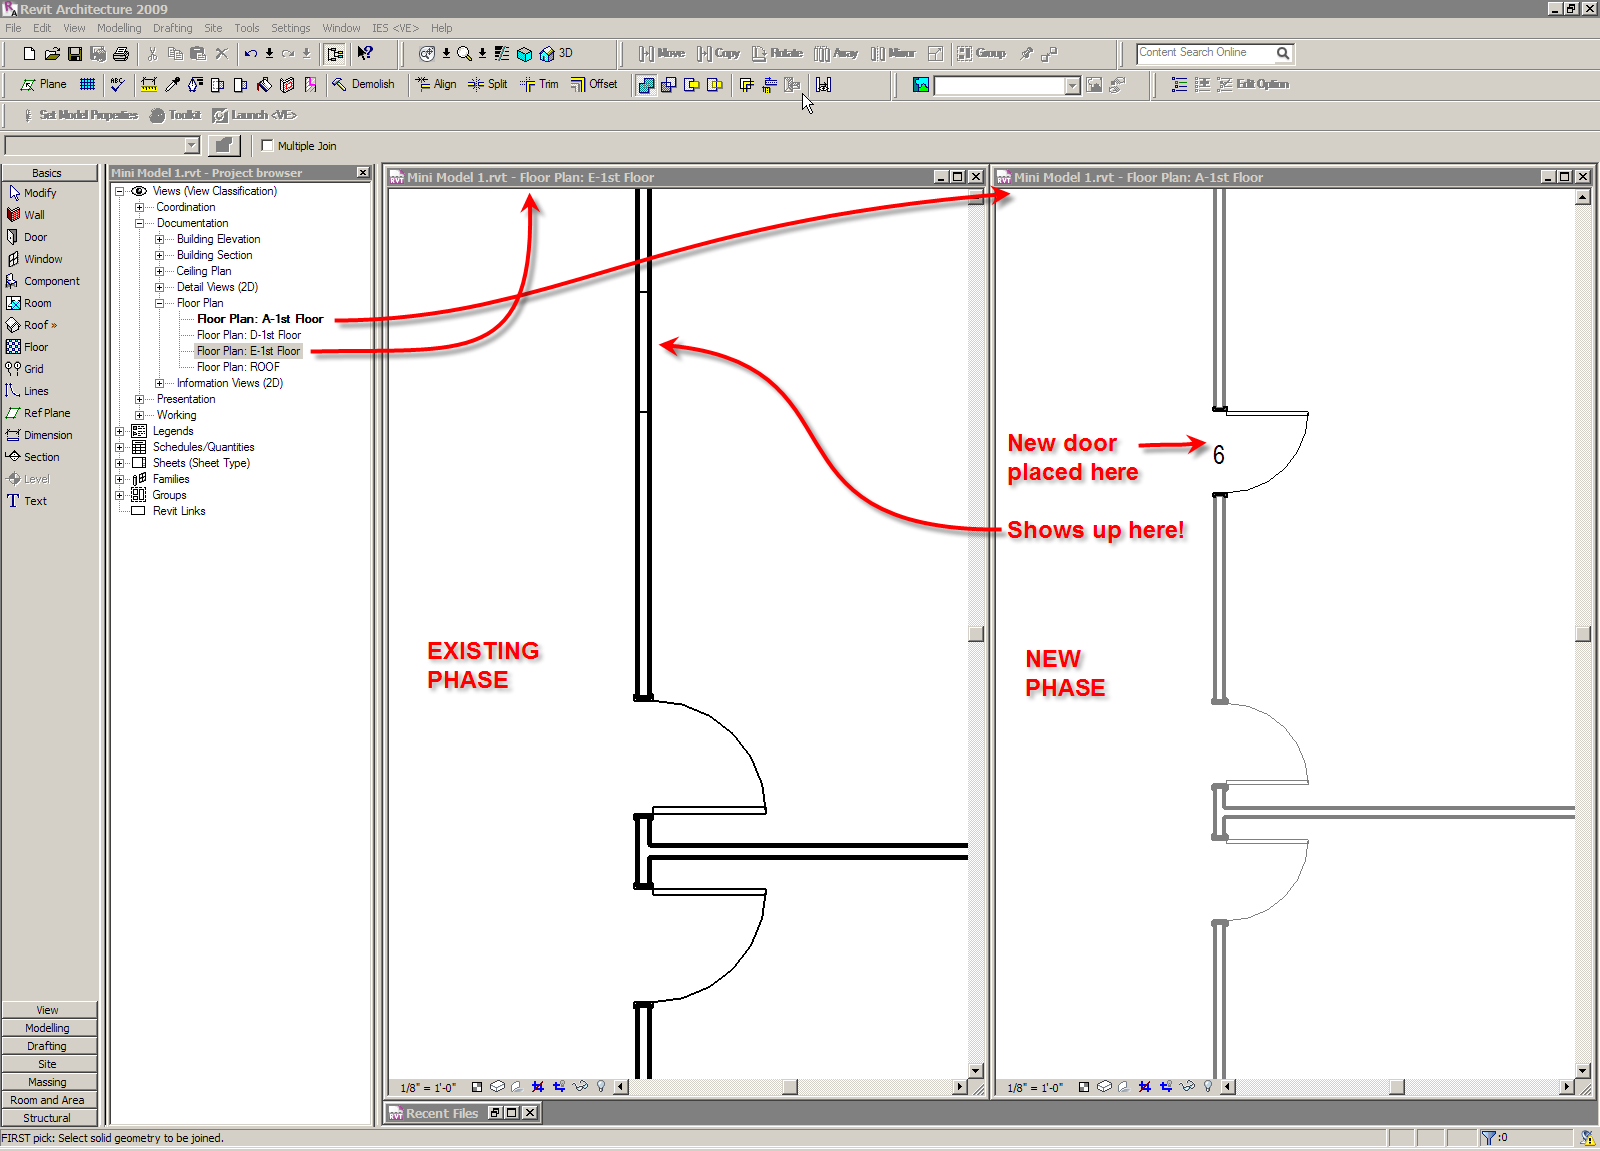Click the crop region icon in A-1st Floor view bar
The image size is (1600, 1151).
click(1145, 1086)
